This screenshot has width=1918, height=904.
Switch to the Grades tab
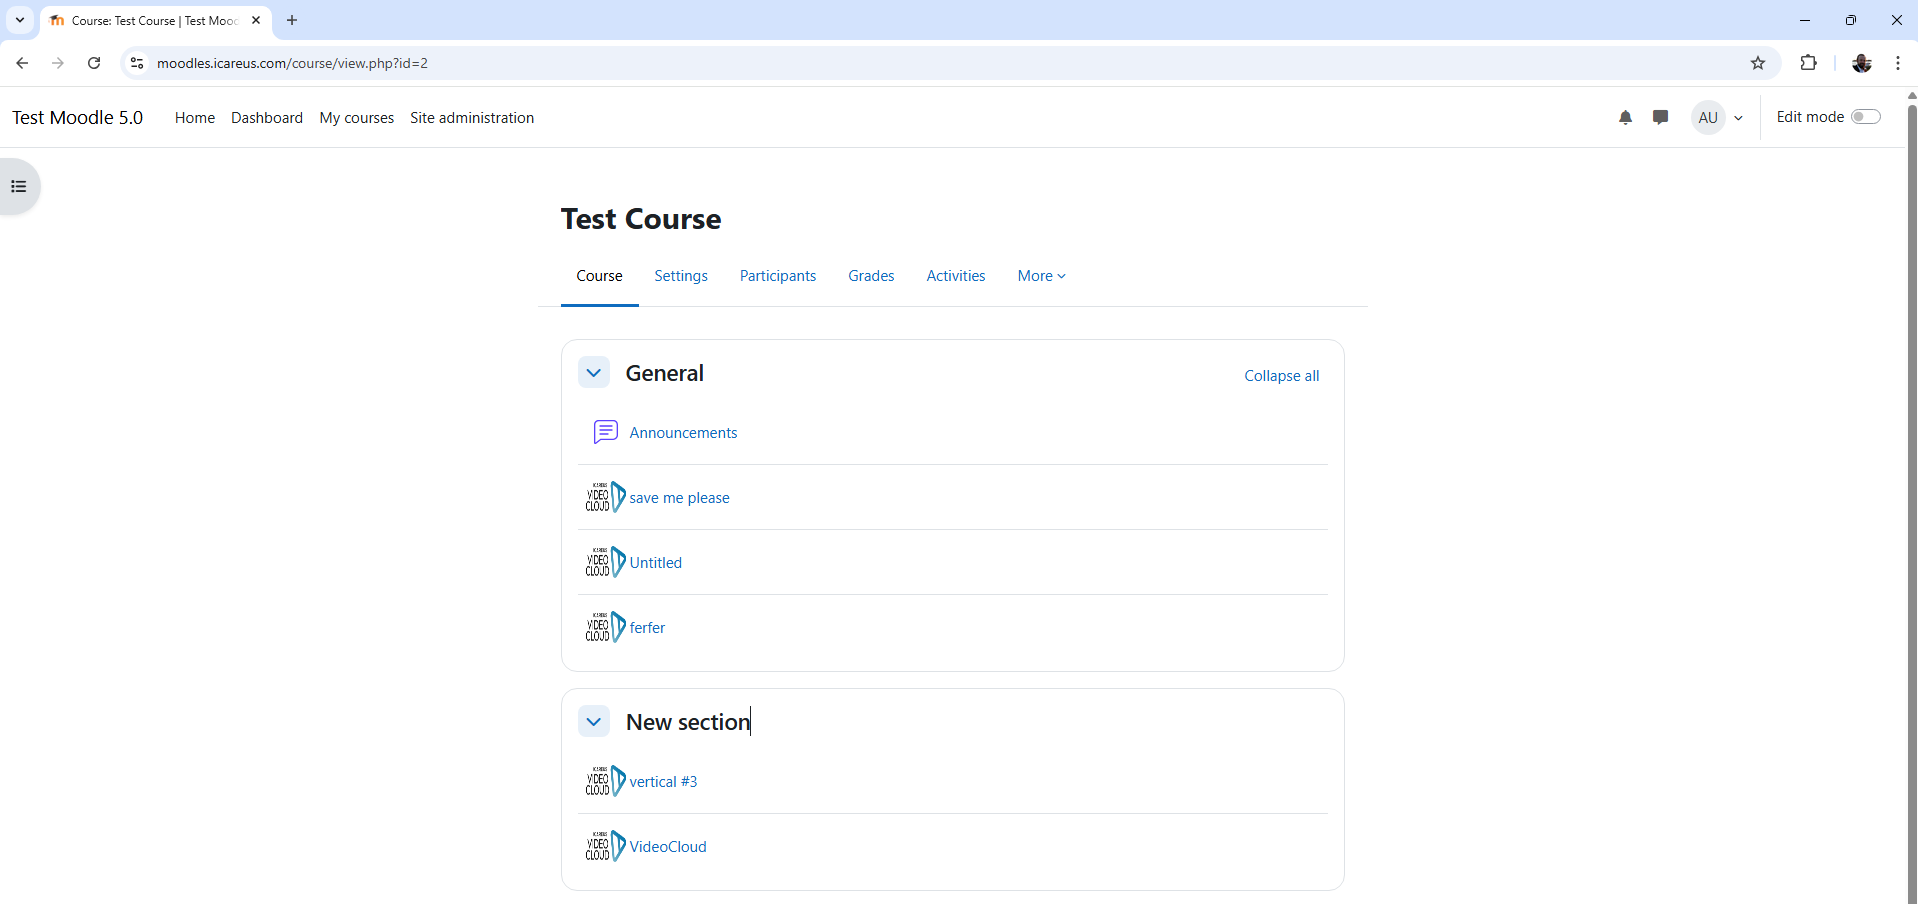[x=871, y=276]
